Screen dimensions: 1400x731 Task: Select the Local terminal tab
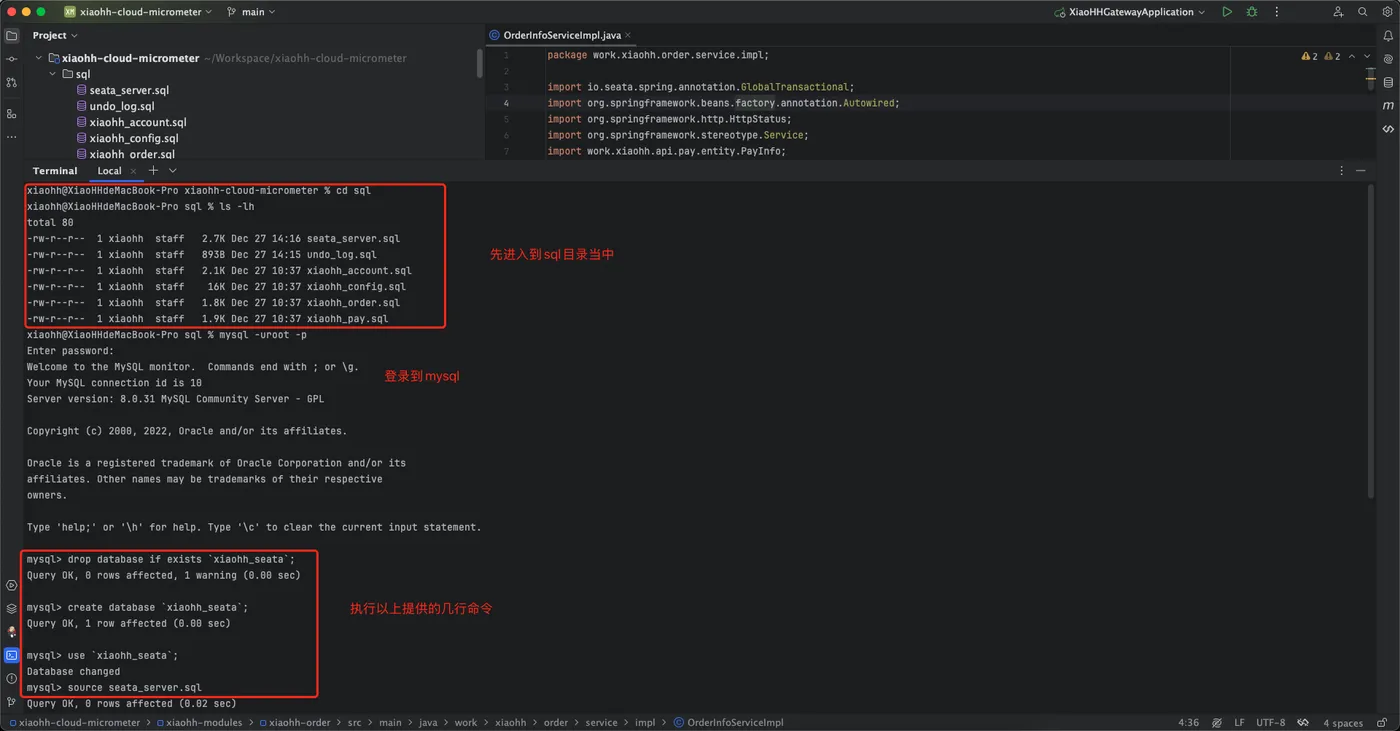click(110, 171)
